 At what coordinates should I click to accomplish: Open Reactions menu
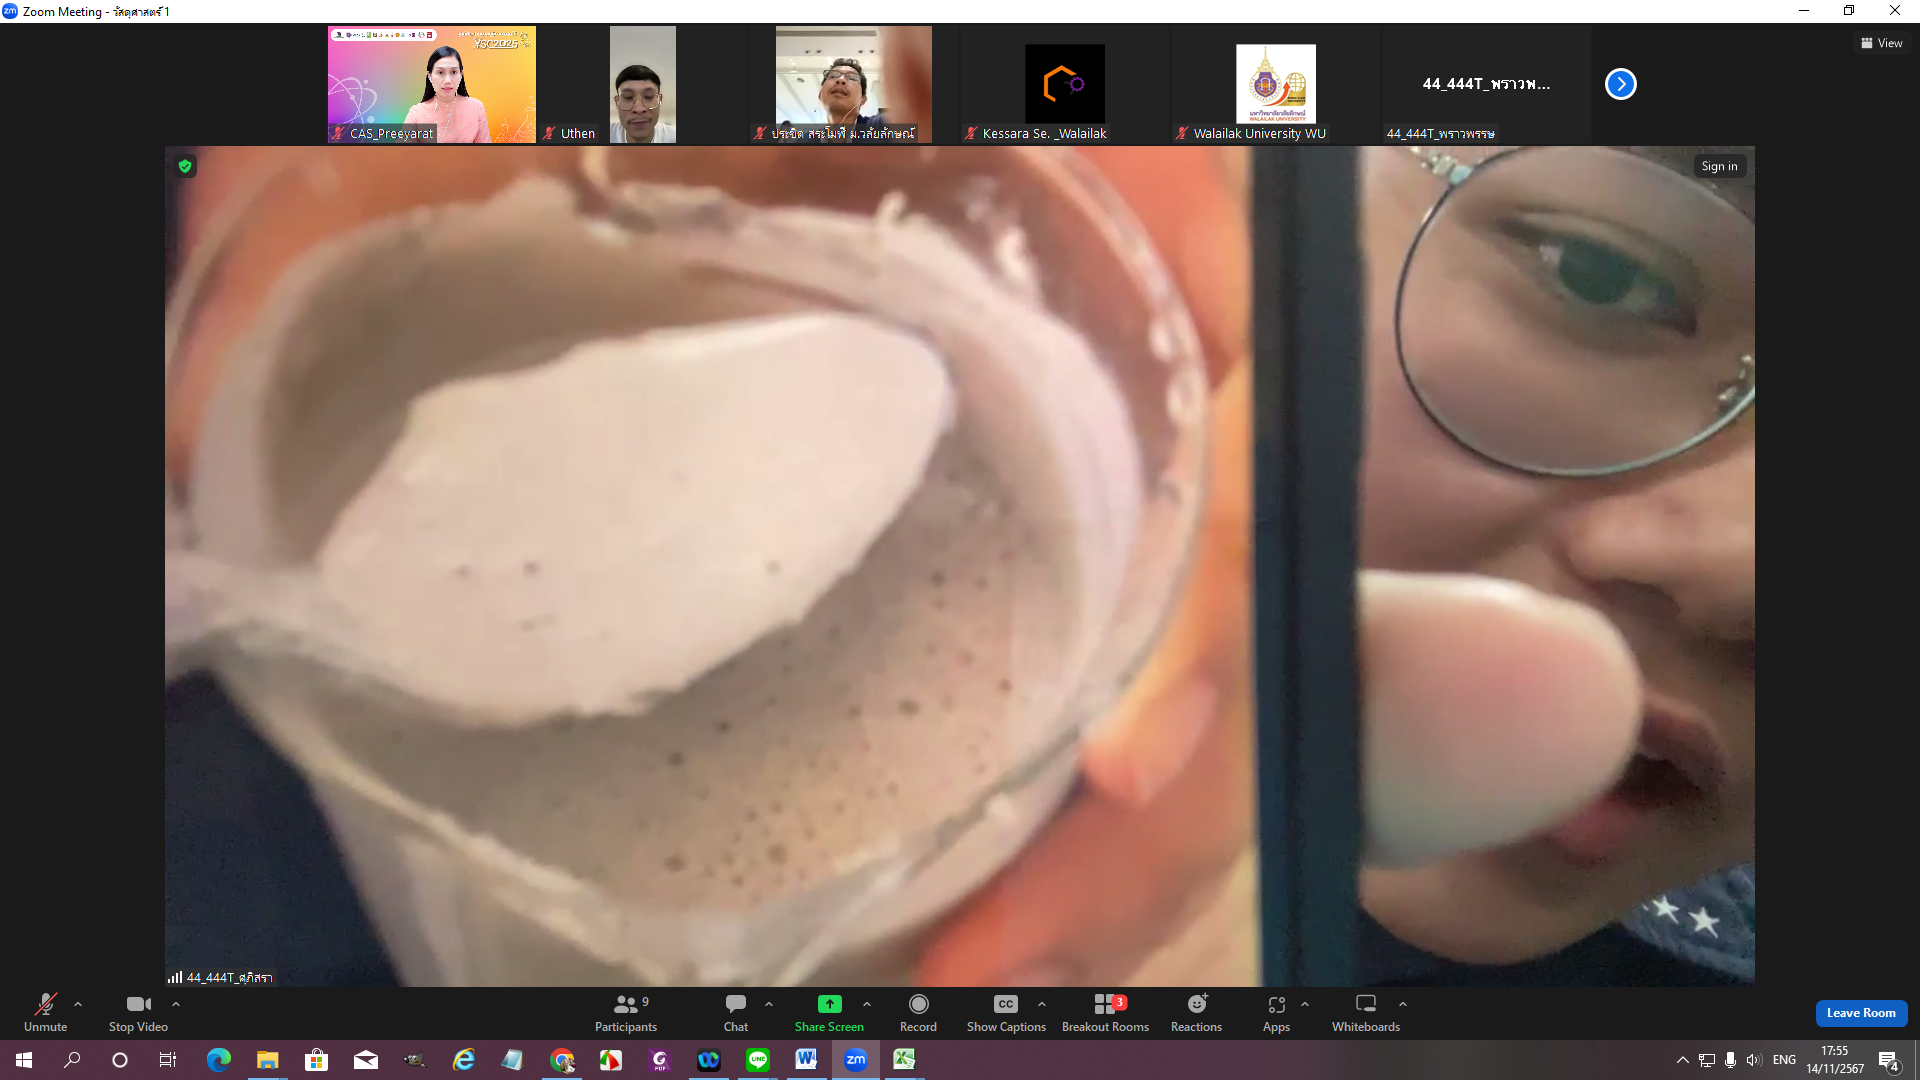coord(1196,1012)
